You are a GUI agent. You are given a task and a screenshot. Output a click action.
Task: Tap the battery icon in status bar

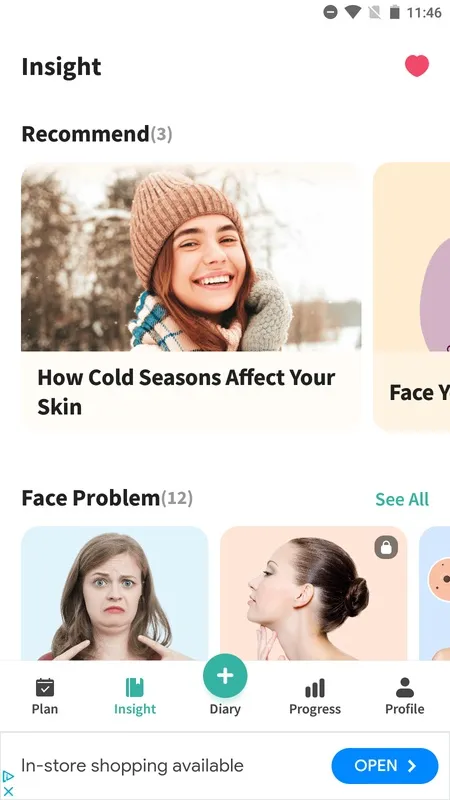394,12
